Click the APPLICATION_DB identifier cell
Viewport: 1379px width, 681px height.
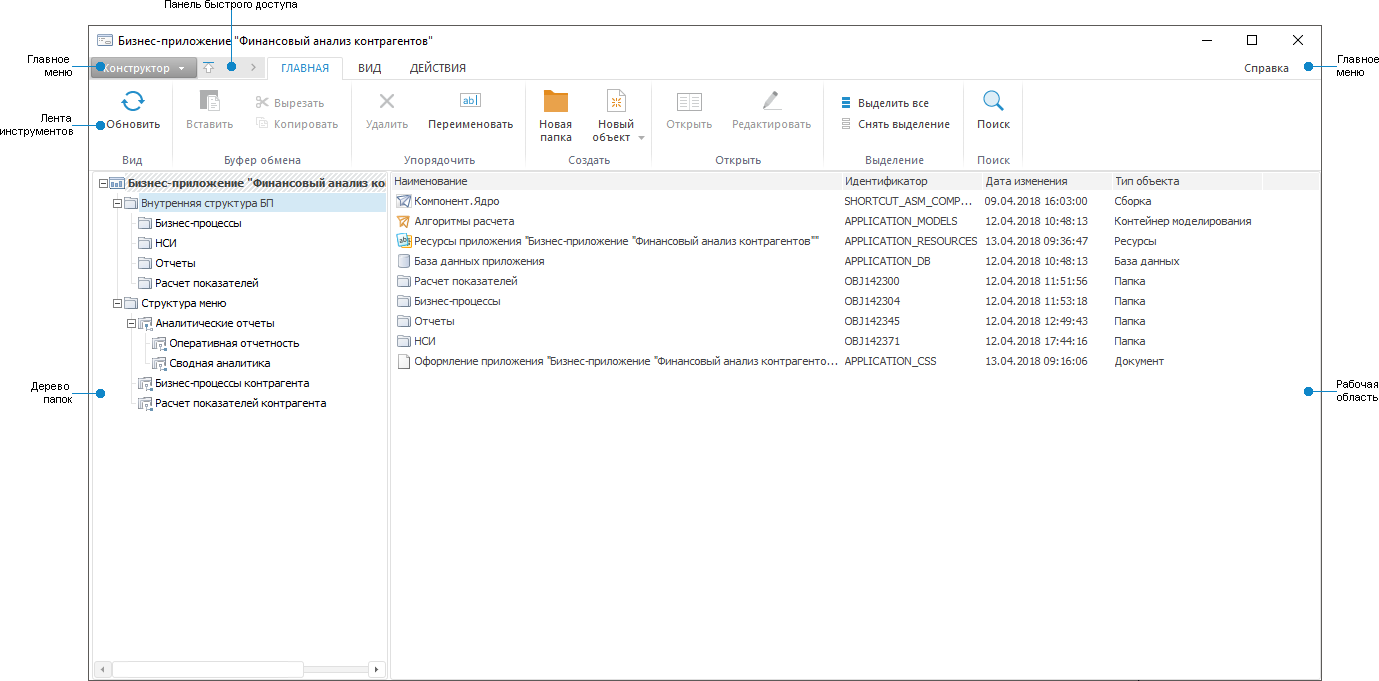coord(887,261)
